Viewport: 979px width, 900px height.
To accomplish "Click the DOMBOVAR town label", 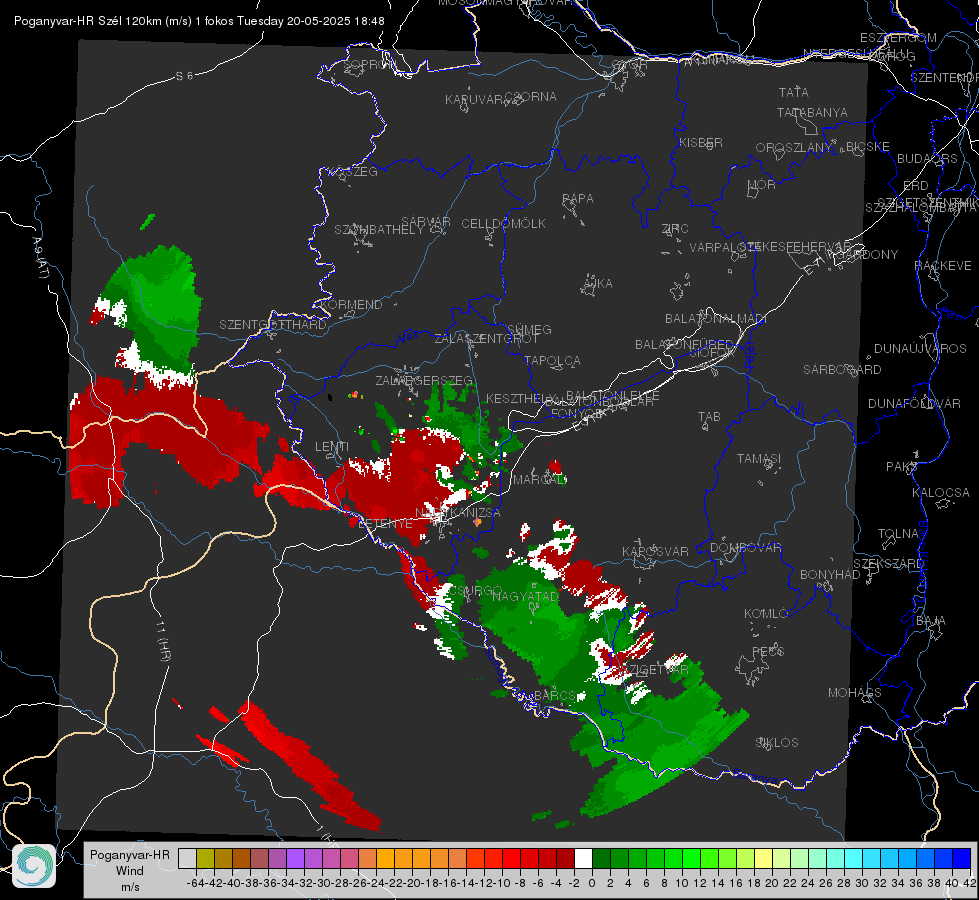I will 745,548.
